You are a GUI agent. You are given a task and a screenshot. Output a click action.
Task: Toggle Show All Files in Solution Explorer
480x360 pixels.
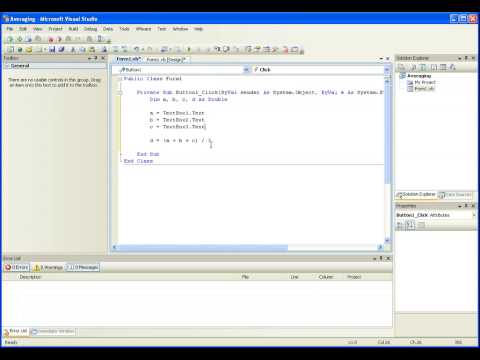pyautogui.click(x=413, y=67)
